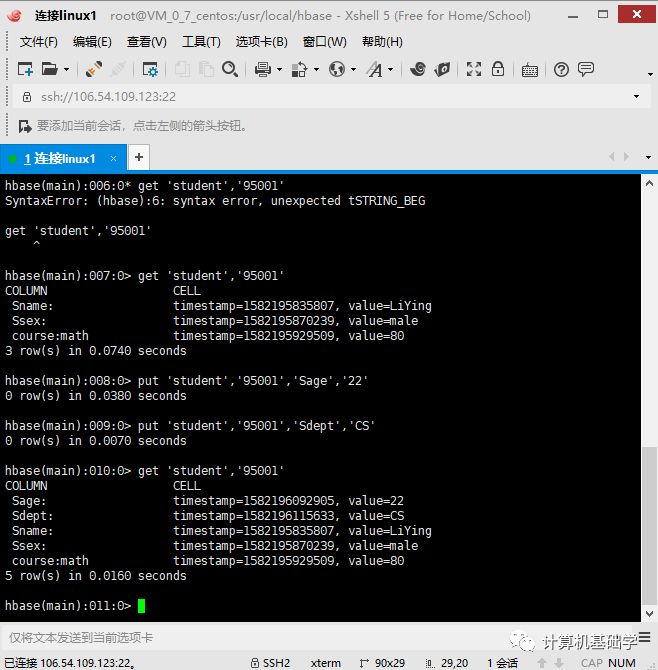Click the Help question mark icon
This screenshot has width=658, height=670.
tap(561, 69)
